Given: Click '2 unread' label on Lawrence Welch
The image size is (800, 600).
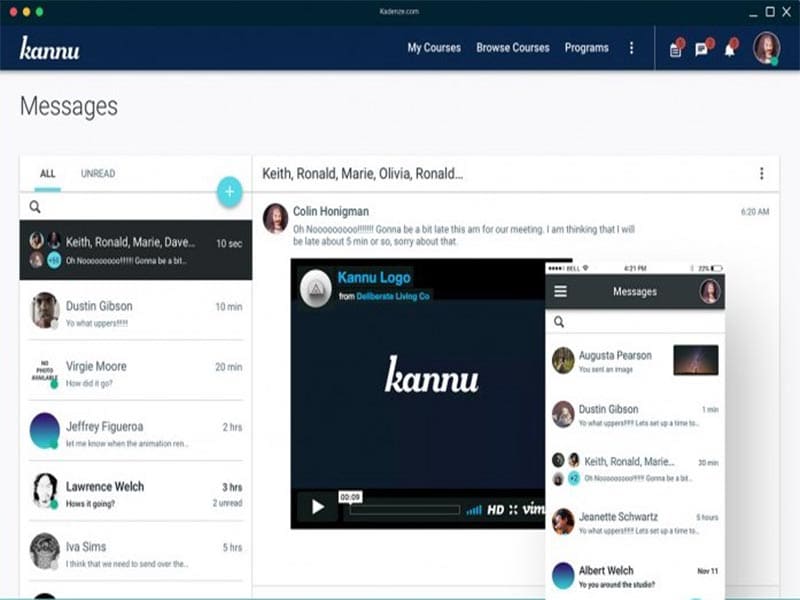Looking at the screenshot, I should (228, 503).
